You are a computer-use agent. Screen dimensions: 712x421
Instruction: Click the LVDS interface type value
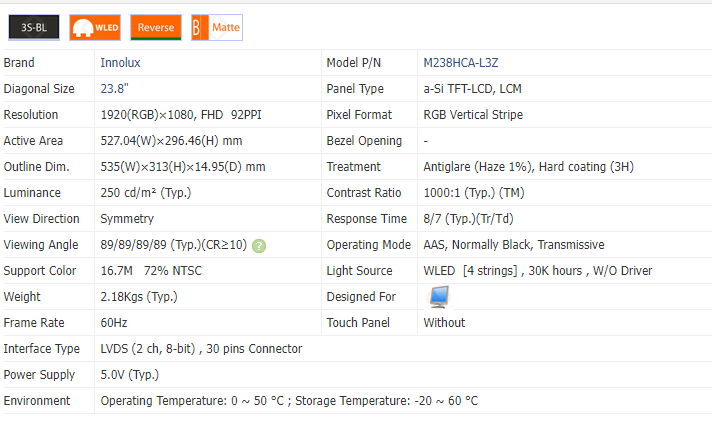click(201, 349)
